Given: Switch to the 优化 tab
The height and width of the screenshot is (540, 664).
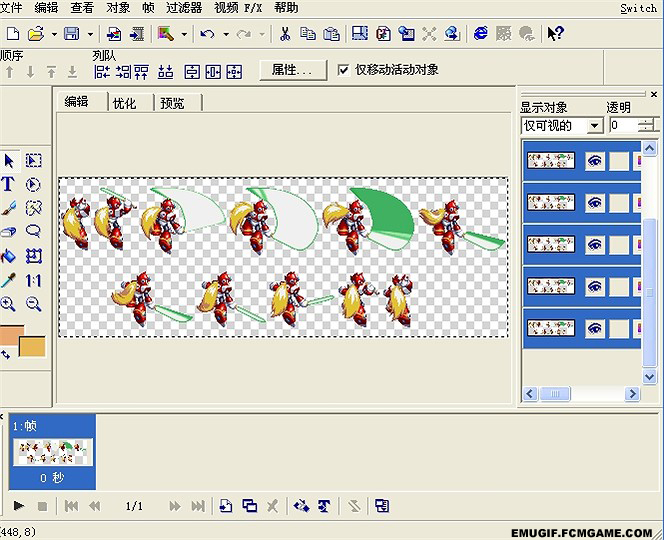Looking at the screenshot, I should tap(124, 103).
